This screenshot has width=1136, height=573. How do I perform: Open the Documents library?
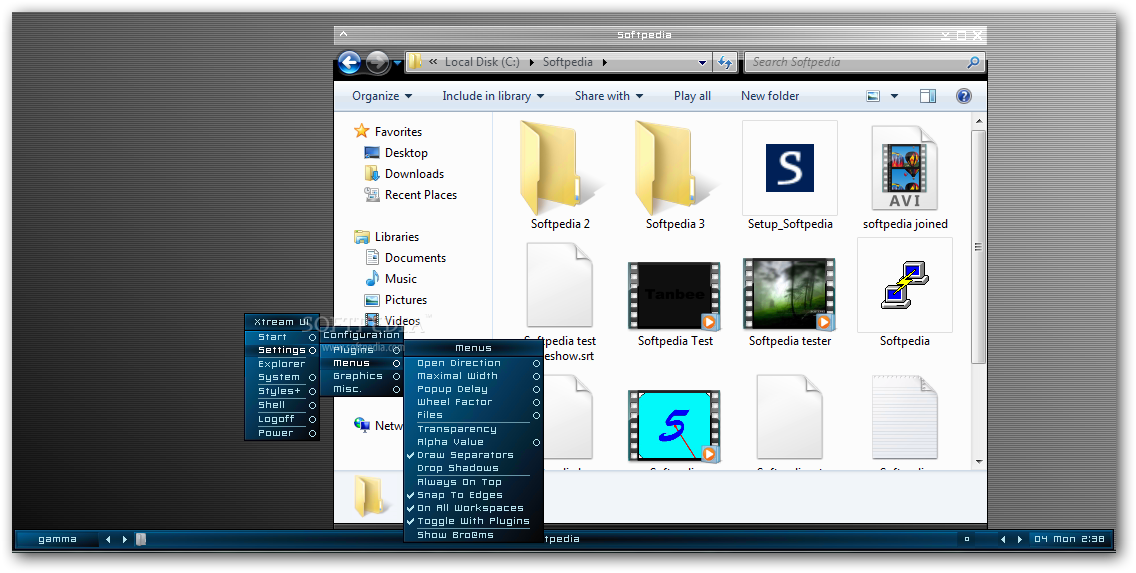click(x=415, y=258)
